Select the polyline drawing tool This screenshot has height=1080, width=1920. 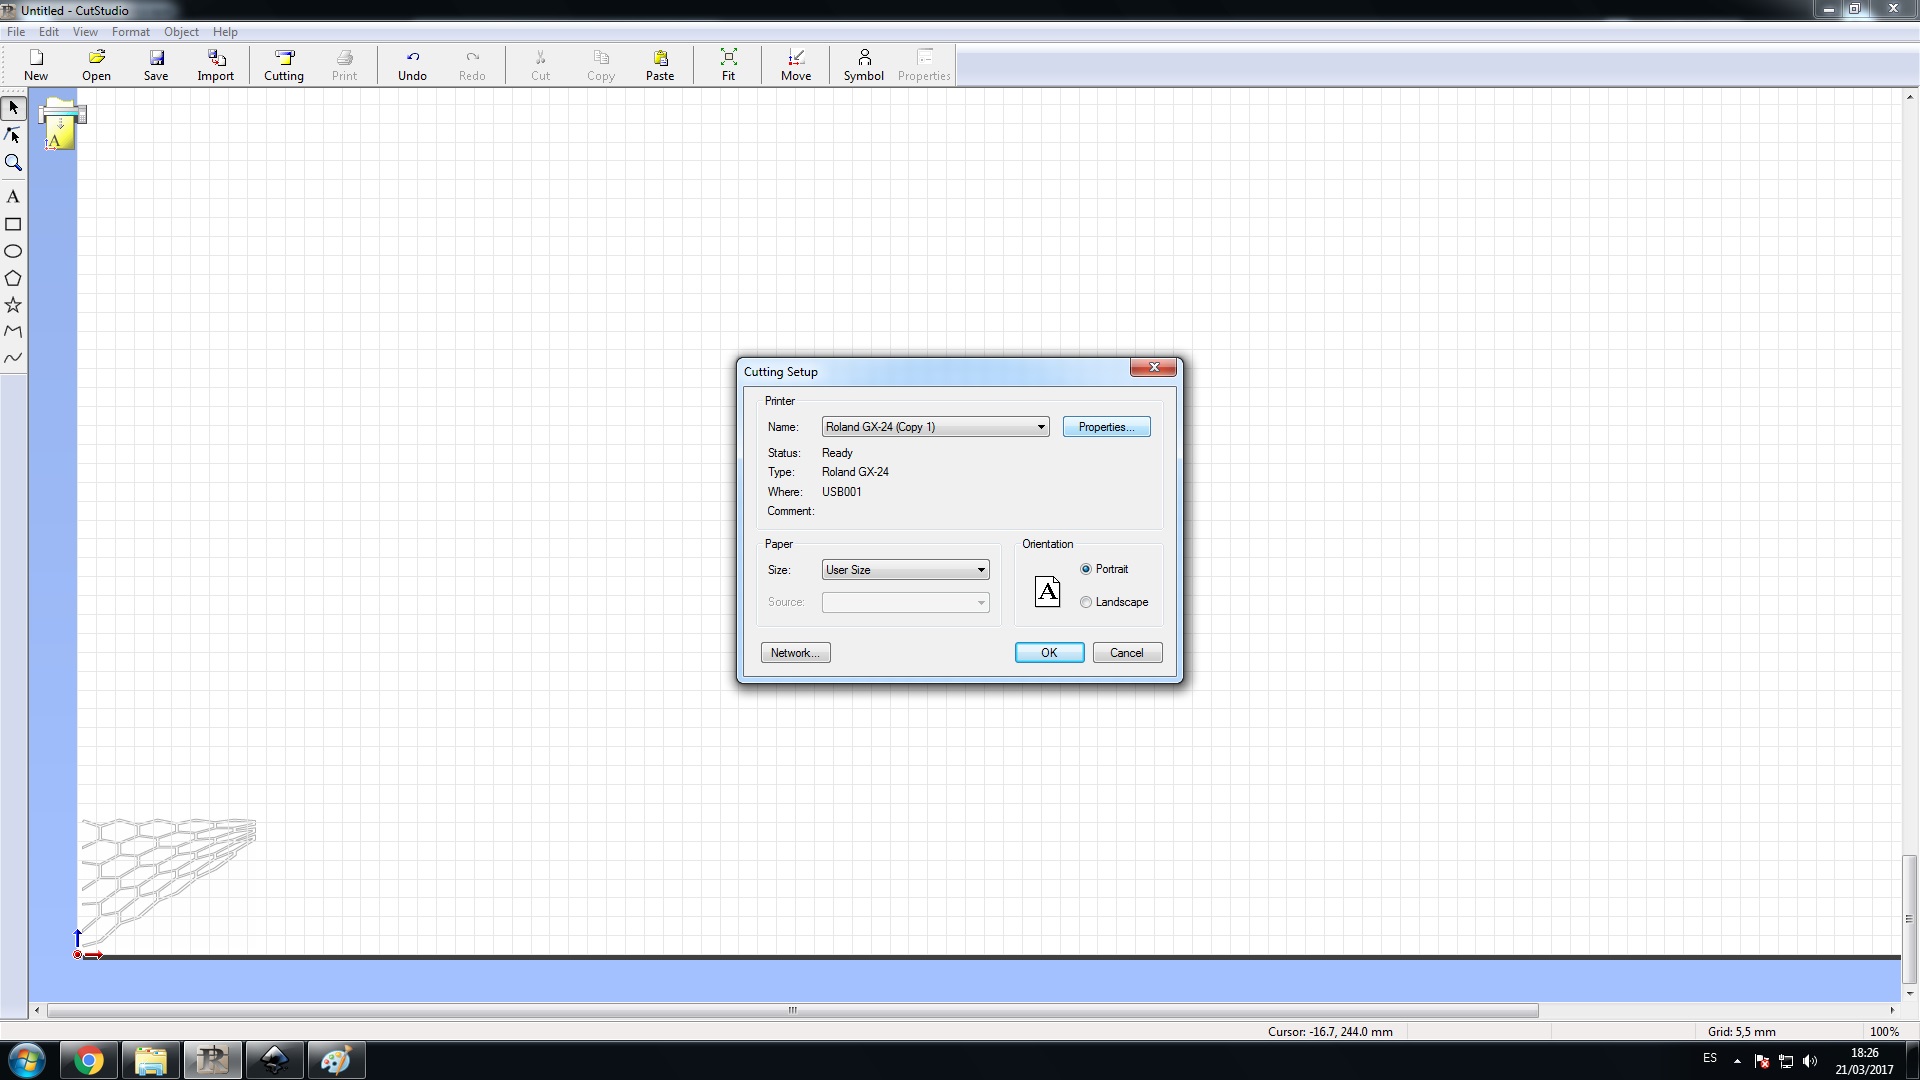point(13,331)
